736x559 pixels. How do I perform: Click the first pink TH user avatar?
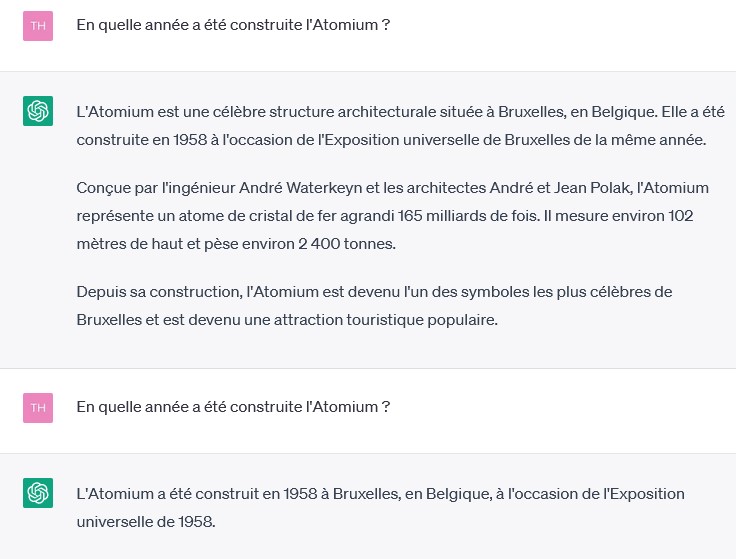point(38,25)
